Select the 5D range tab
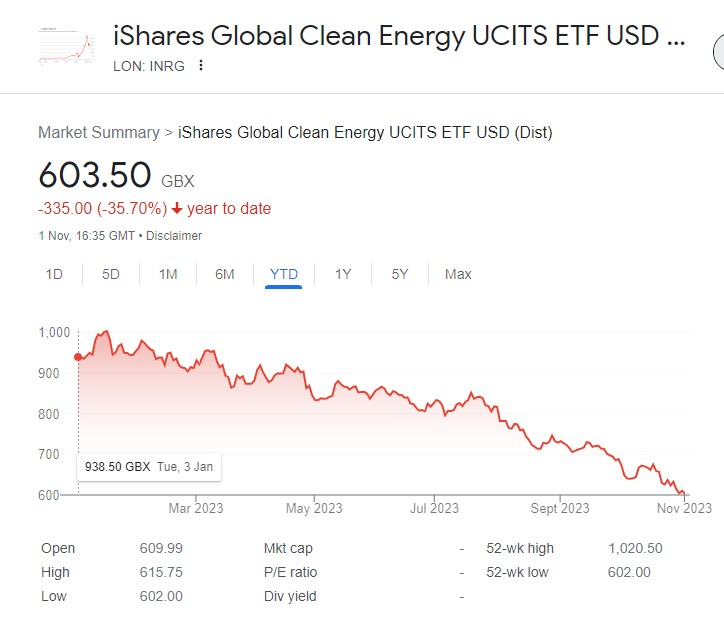The height and width of the screenshot is (623, 724). (111, 274)
